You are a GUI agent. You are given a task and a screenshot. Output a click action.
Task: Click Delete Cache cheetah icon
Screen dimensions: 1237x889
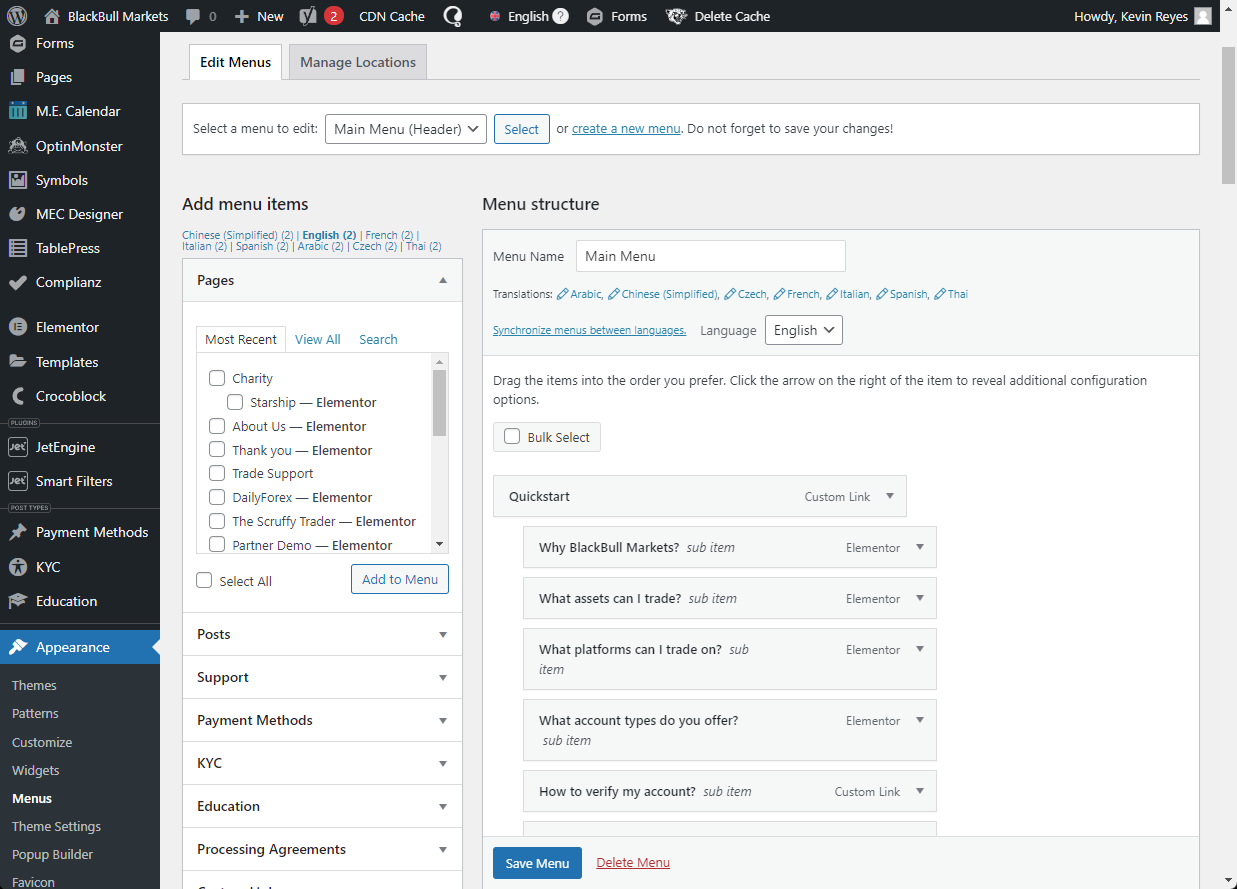tap(676, 16)
